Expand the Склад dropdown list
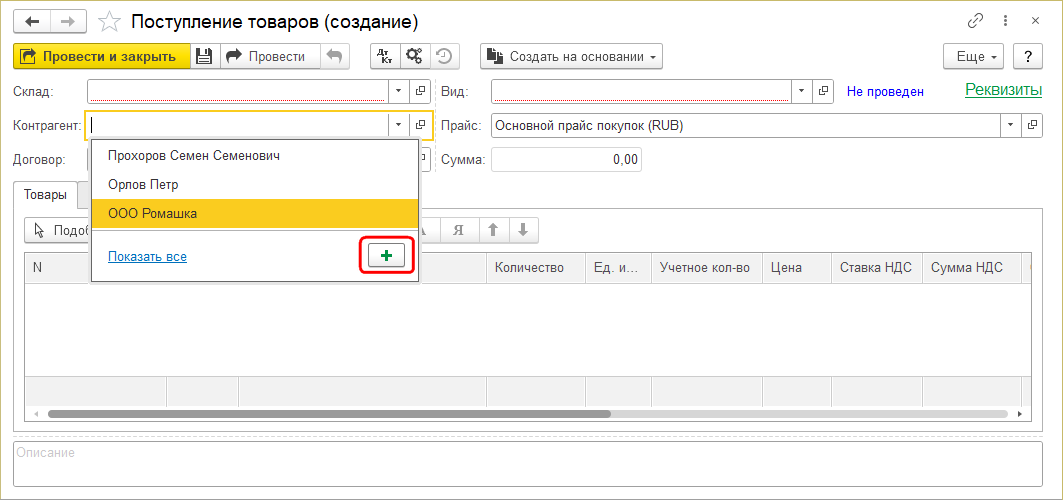This screenshot has width=1063, height=500. point(398,91)
